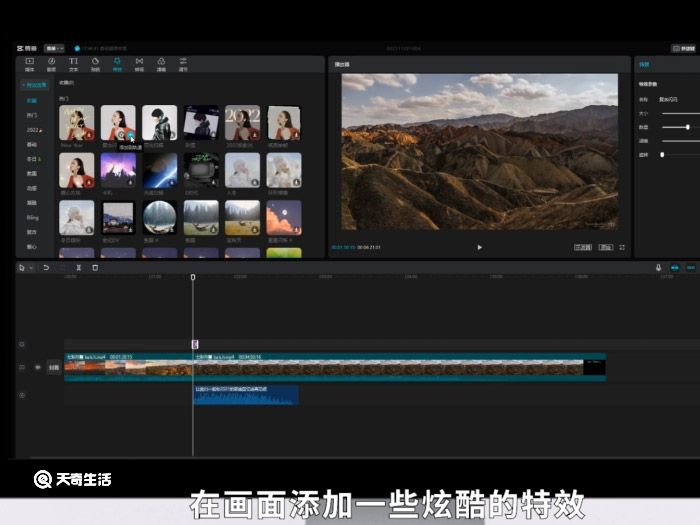Collapse the highlighted effects category header in sidebar
The image size is (700, 525).
coord(35,85)
